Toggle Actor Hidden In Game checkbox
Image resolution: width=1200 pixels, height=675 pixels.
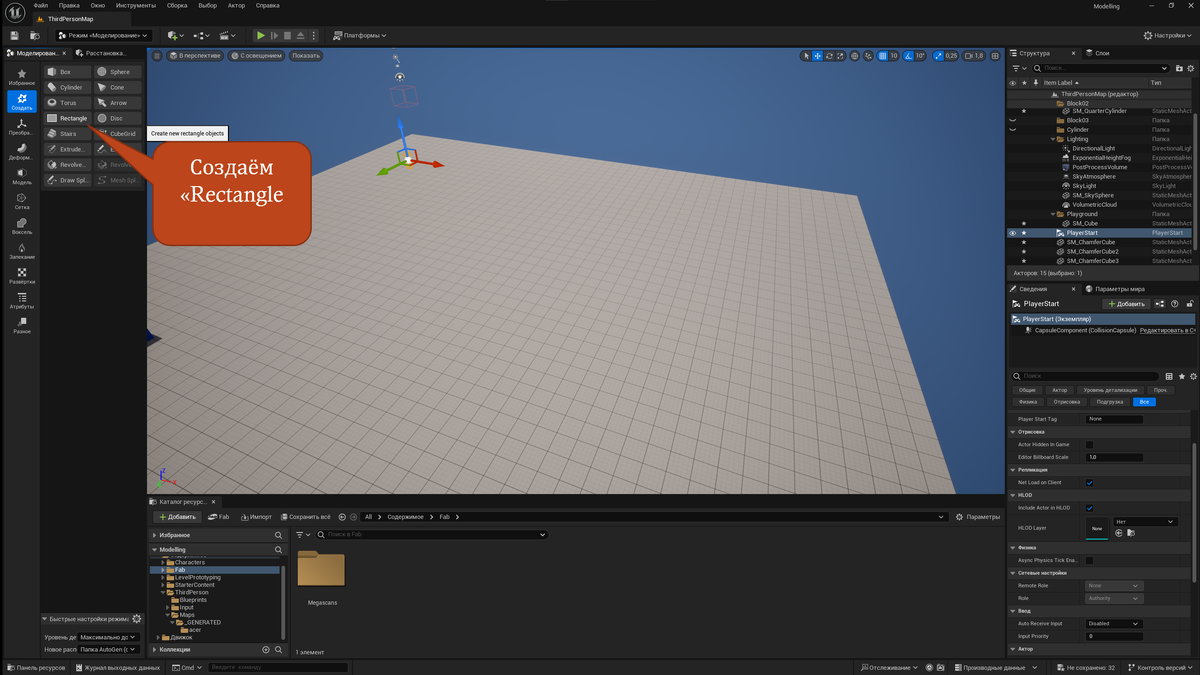click(1089, 444)
